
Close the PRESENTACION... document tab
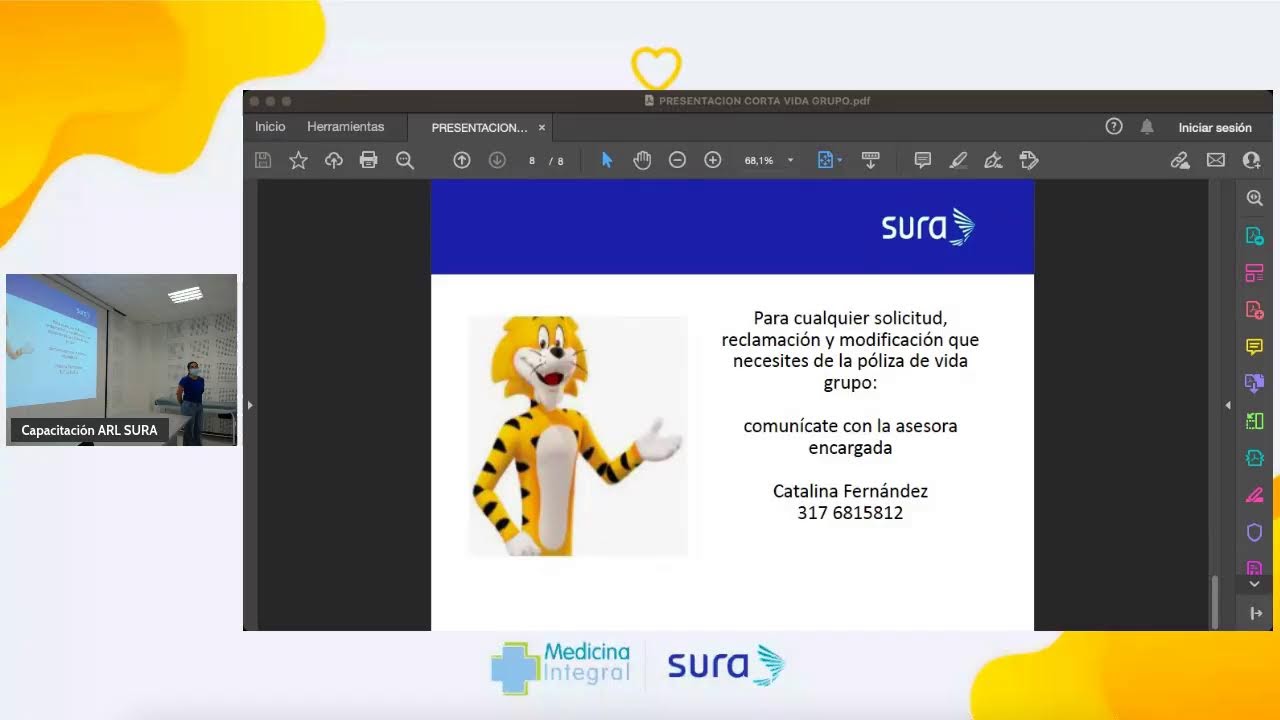tap(542, 128)
